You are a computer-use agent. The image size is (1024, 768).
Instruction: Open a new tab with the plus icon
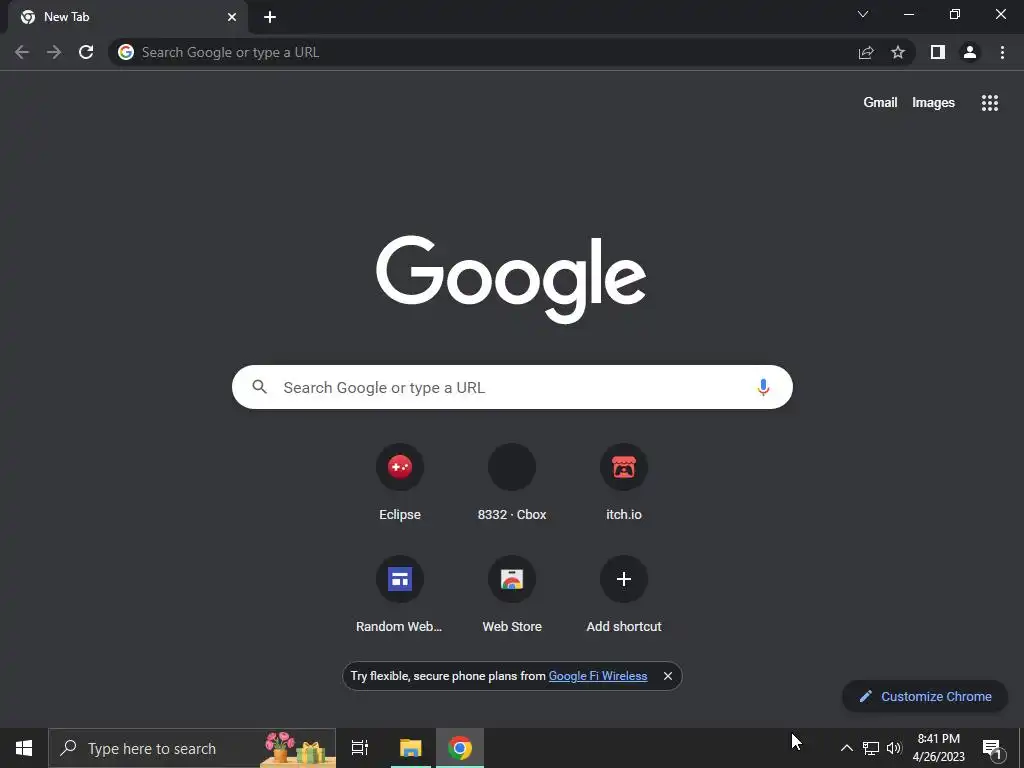point(270,17)
